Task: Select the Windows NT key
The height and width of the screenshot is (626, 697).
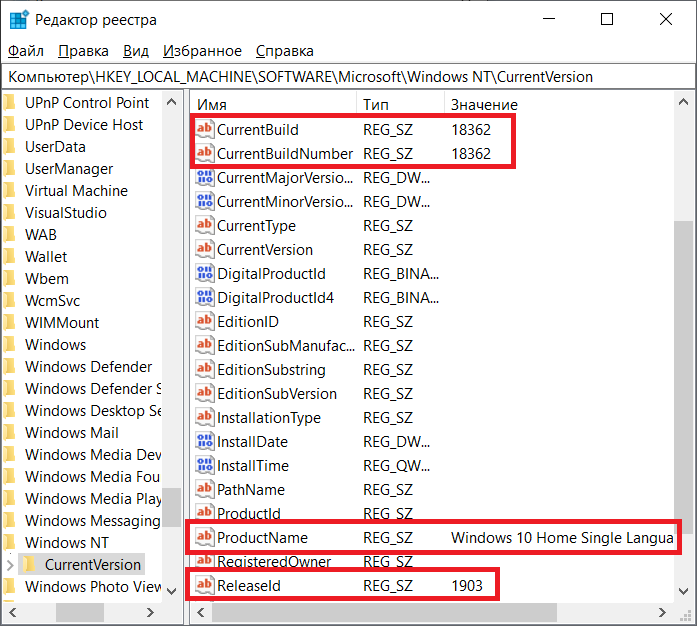Action: tap(67, 543)
